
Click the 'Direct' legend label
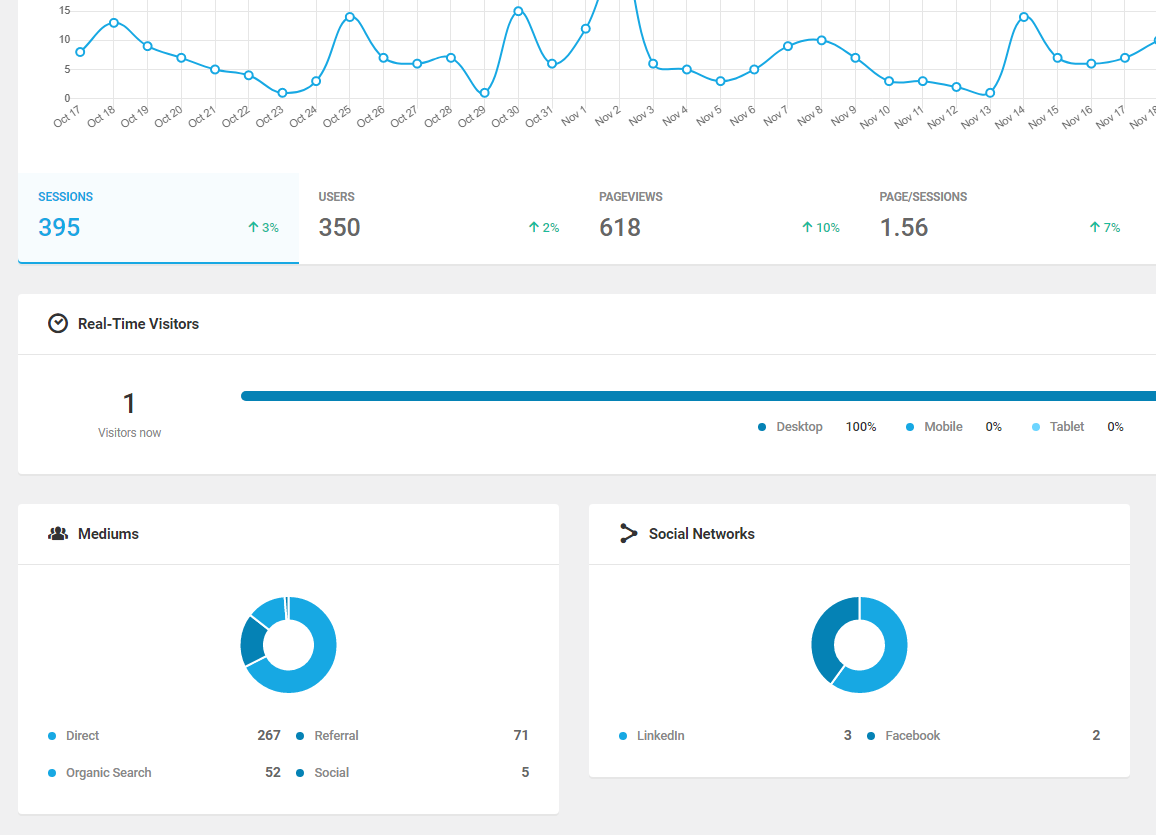point(83,736)
